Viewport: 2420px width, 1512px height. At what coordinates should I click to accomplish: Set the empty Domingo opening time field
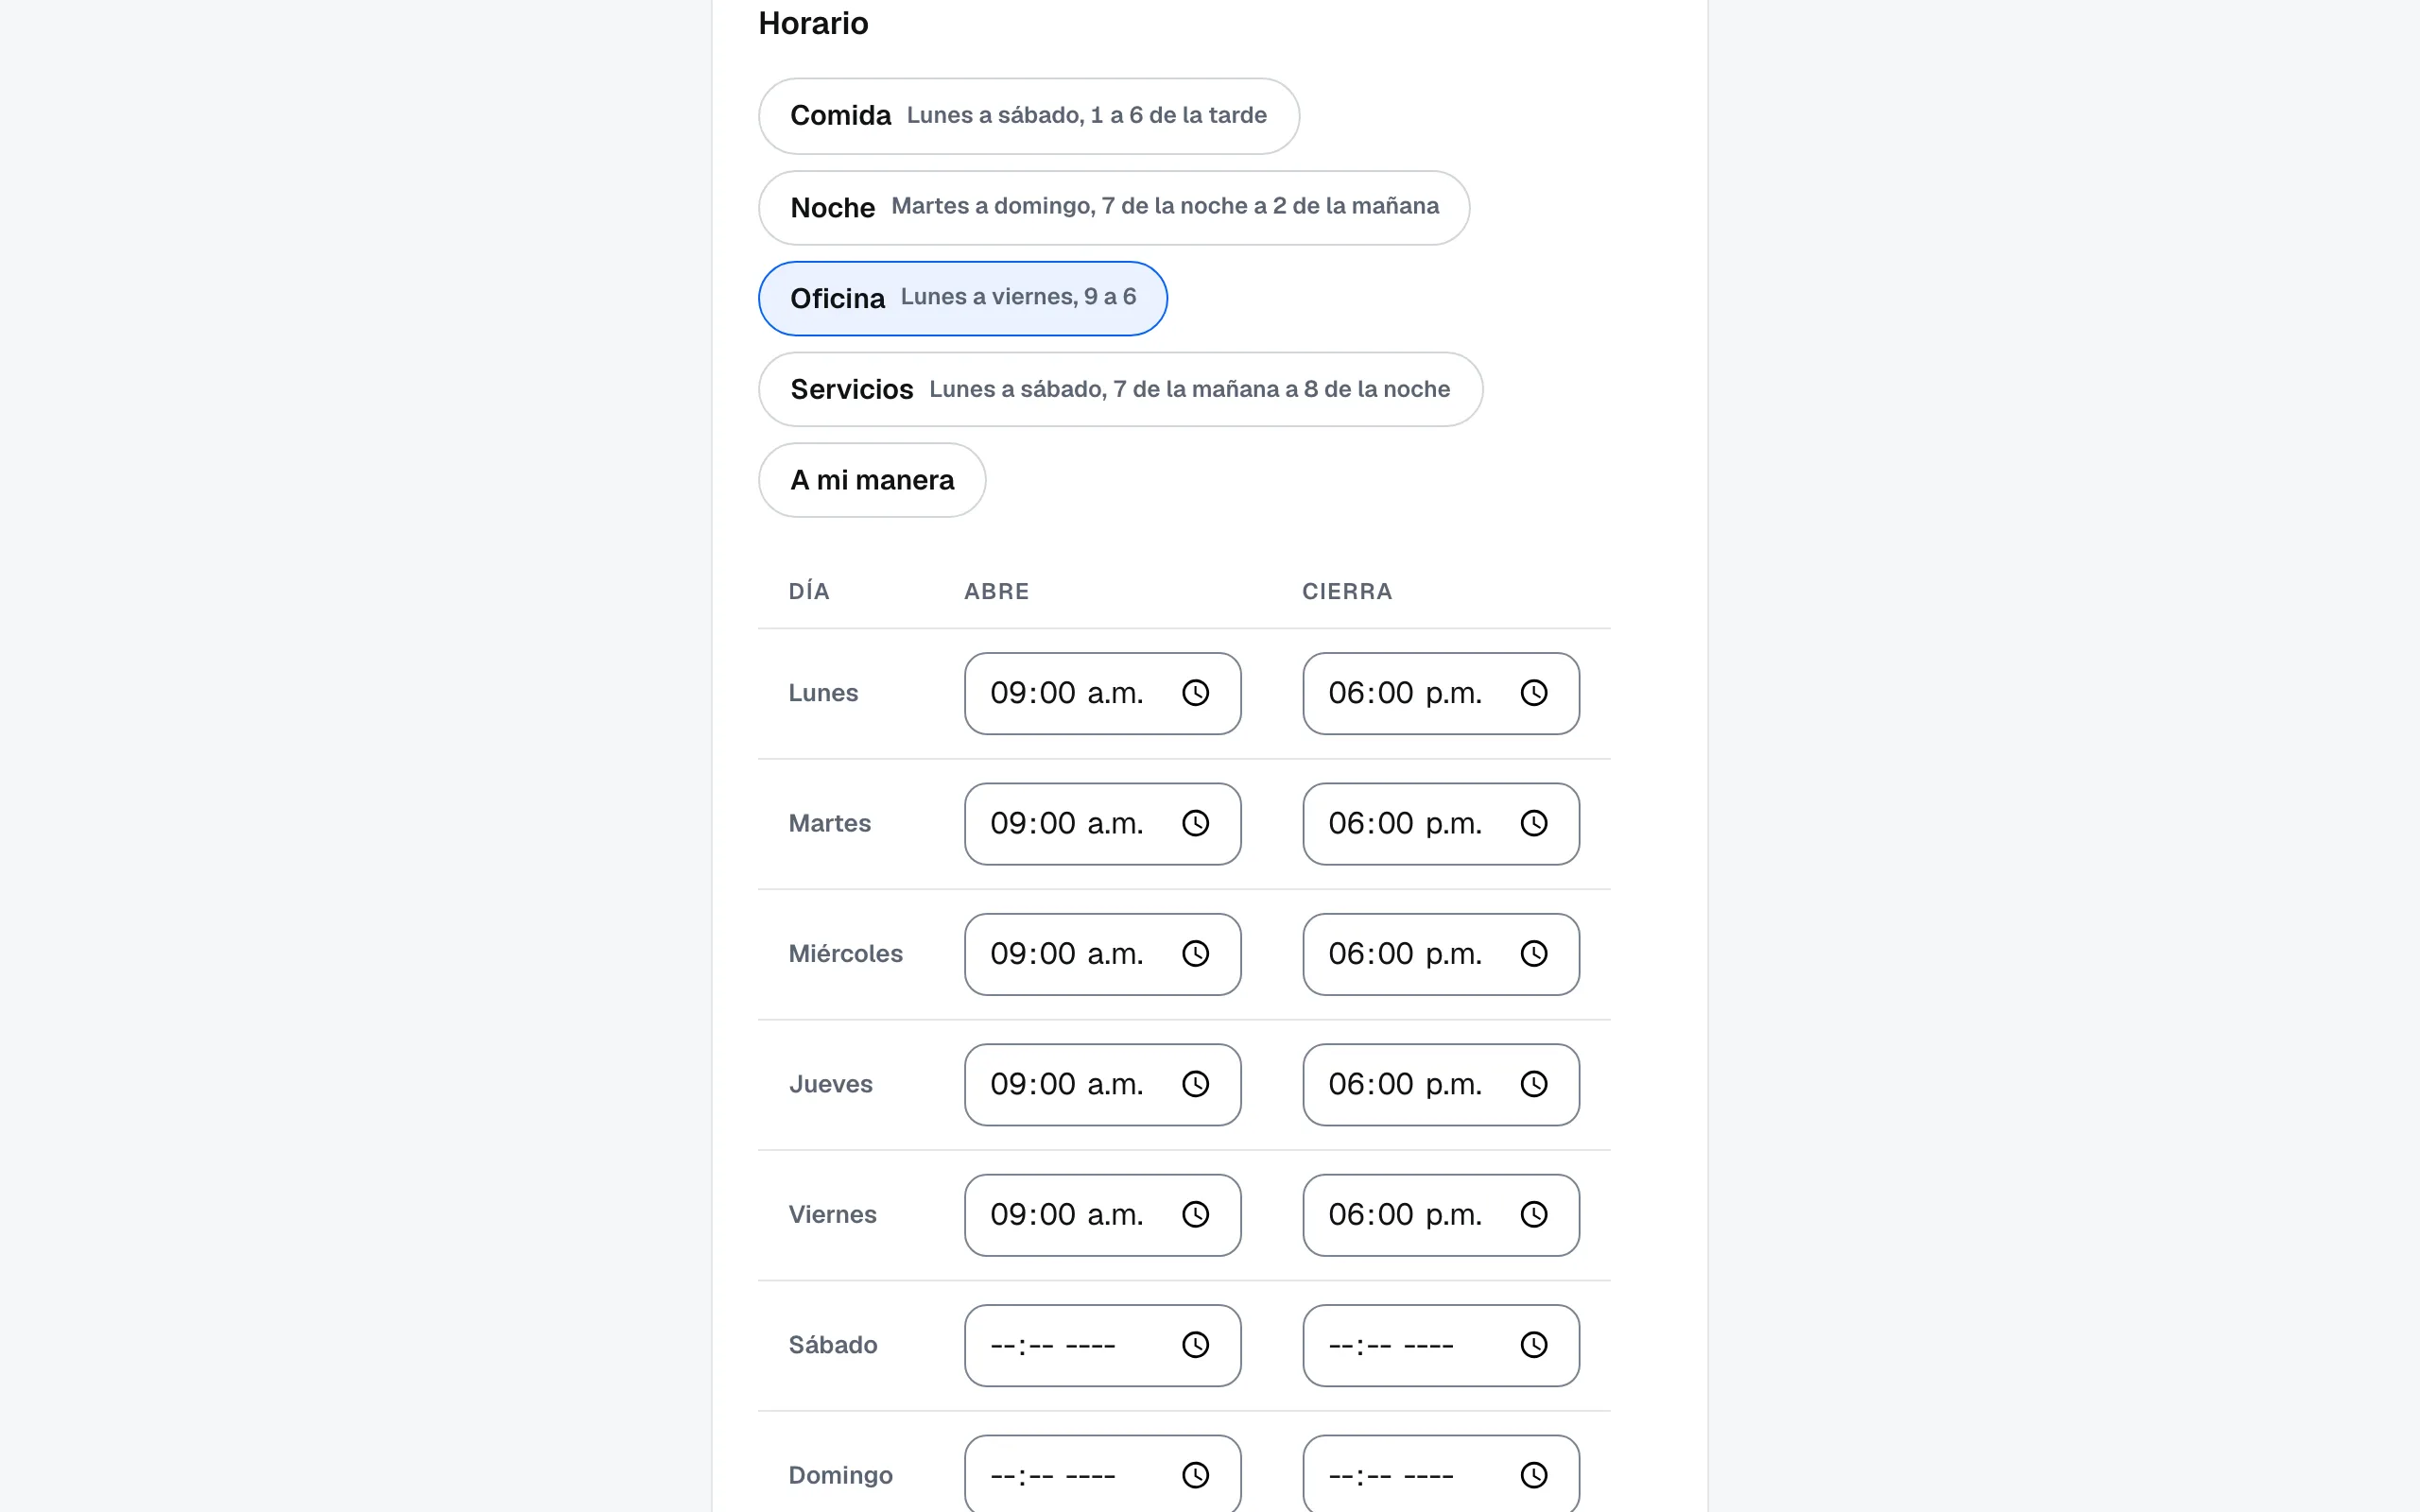click(x=1102, y=1474)
